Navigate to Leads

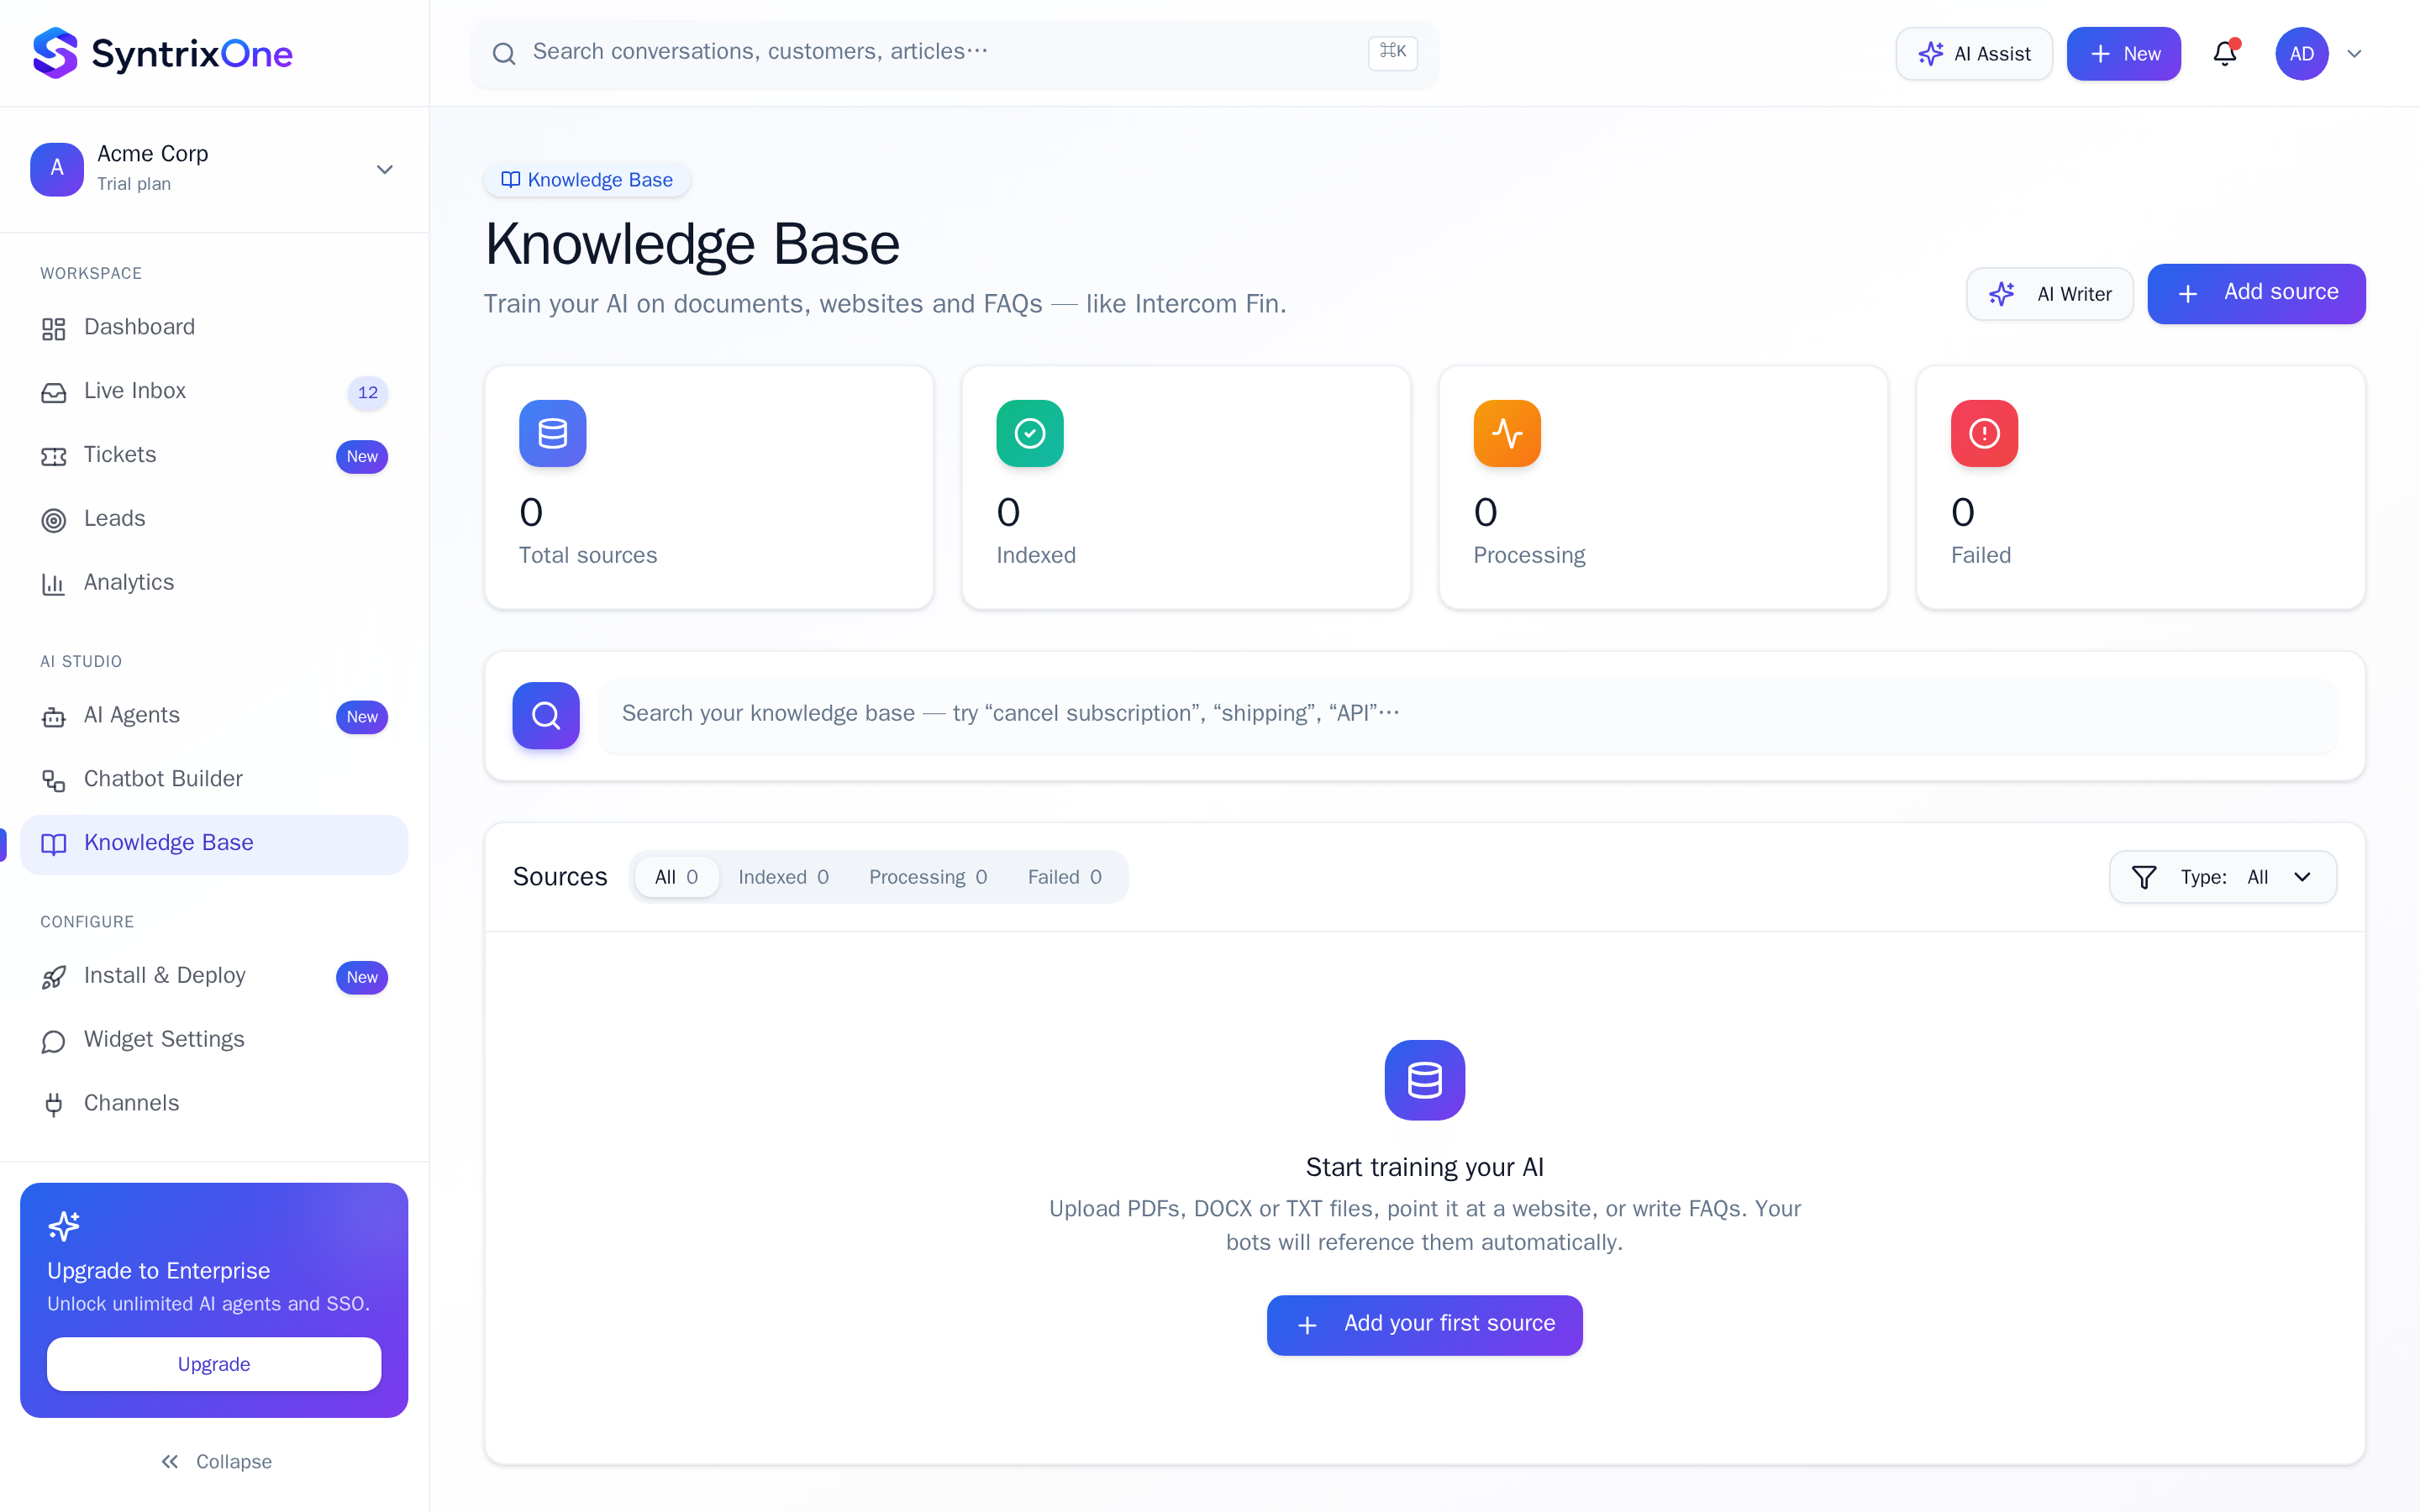click(x=214, y=519)
